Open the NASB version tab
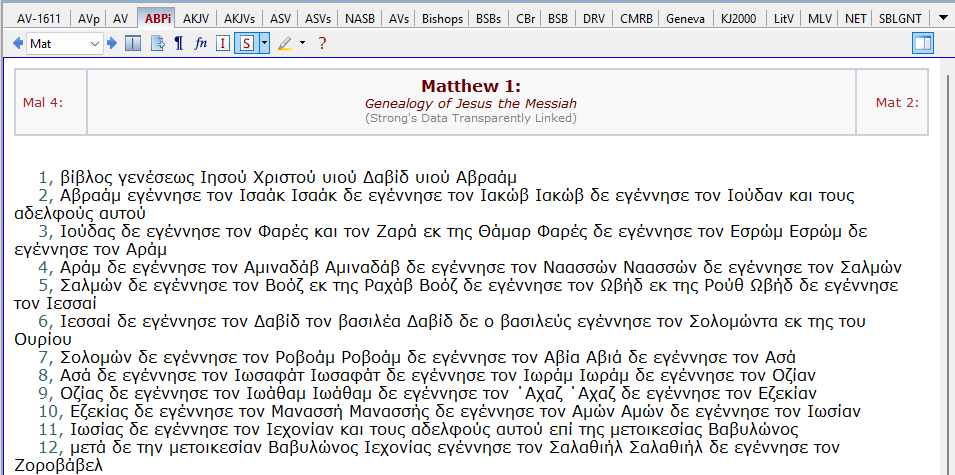The width and height of the screenshot is (955, 475). coord(360,19)
